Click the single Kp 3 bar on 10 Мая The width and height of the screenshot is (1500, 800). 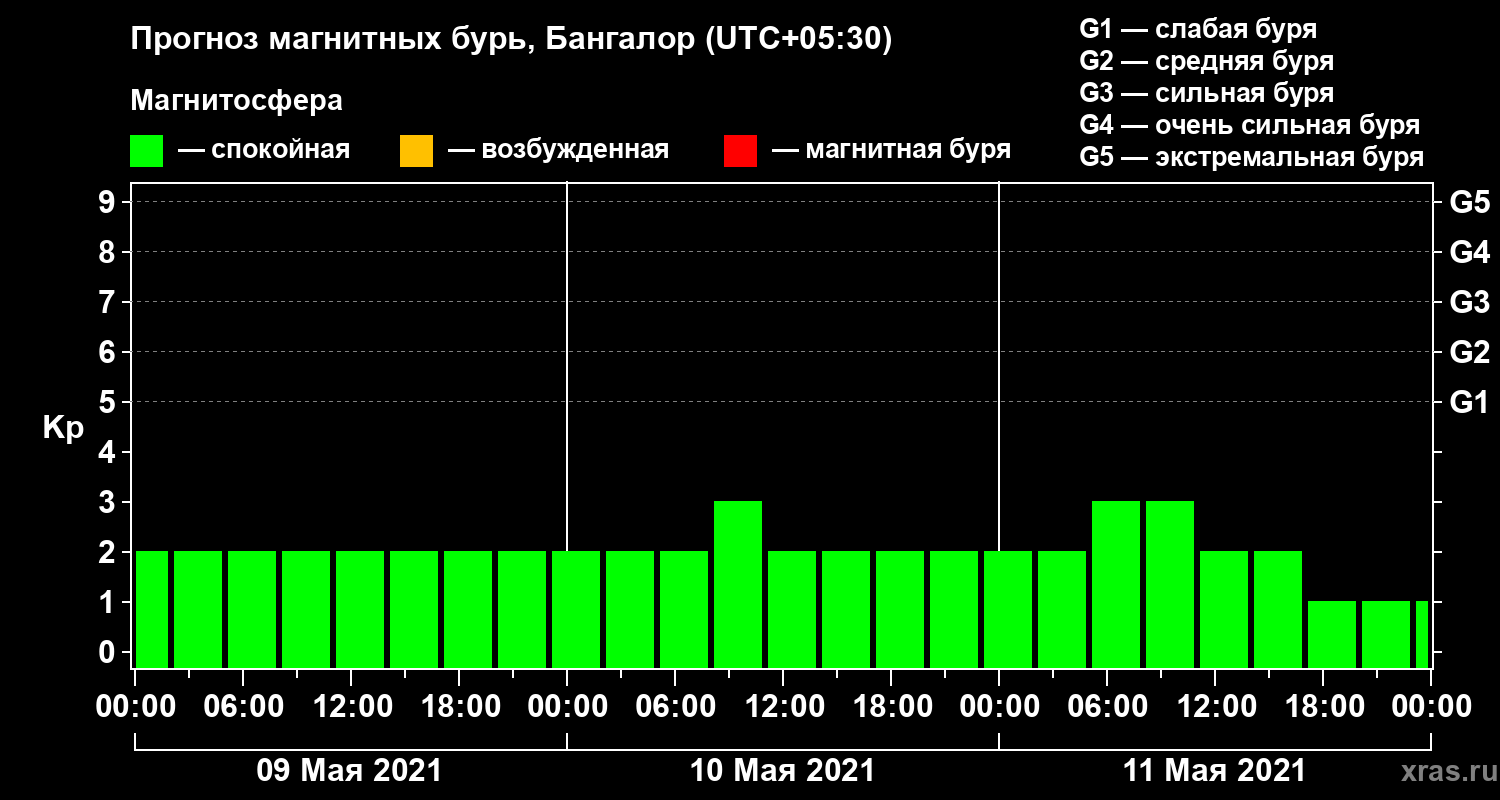[738, 584]
